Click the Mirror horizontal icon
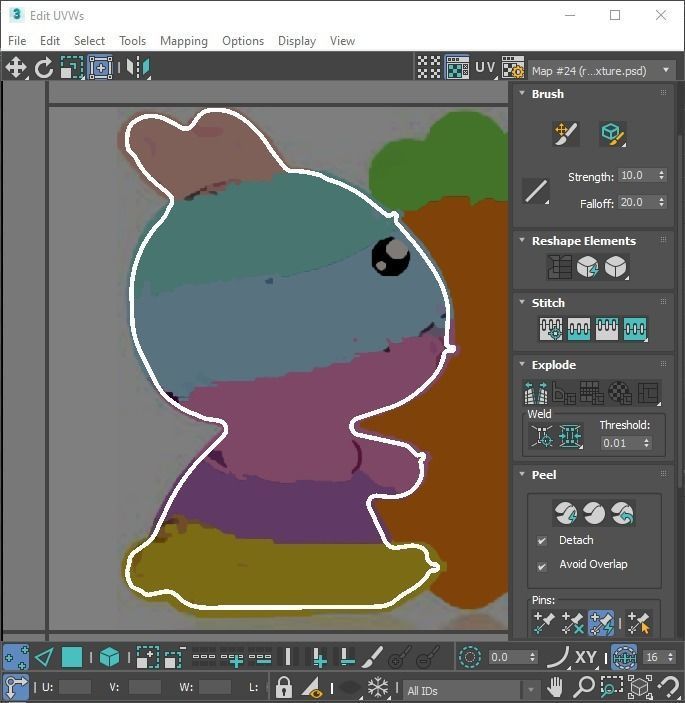The height and width of the screenshot is (703, 685). [138, 68]
